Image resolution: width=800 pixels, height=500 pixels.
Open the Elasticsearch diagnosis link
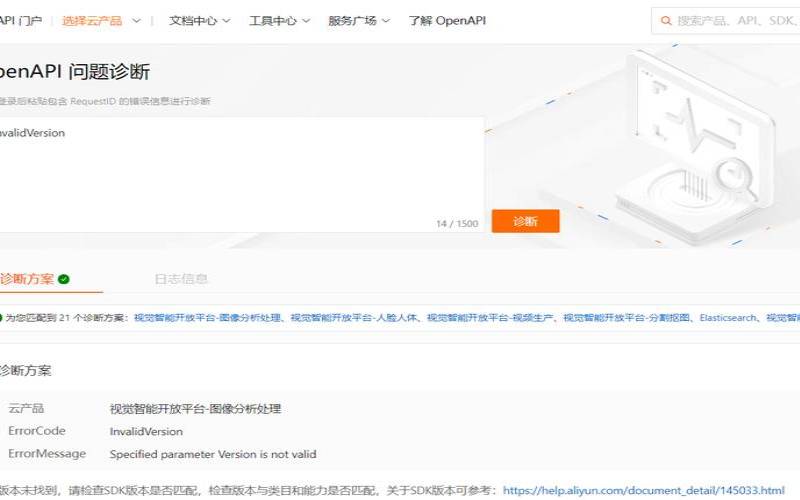(x=728, y=318)
